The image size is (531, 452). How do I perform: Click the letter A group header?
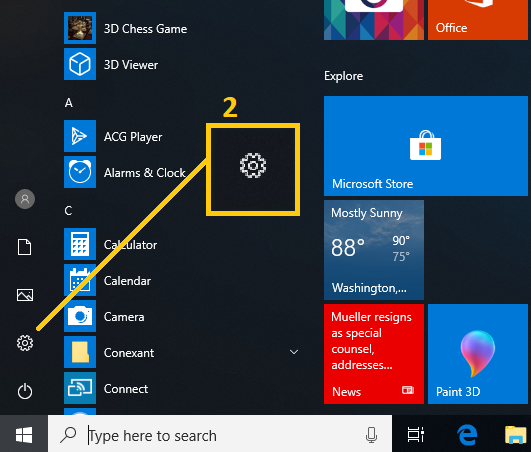[69, 103]
